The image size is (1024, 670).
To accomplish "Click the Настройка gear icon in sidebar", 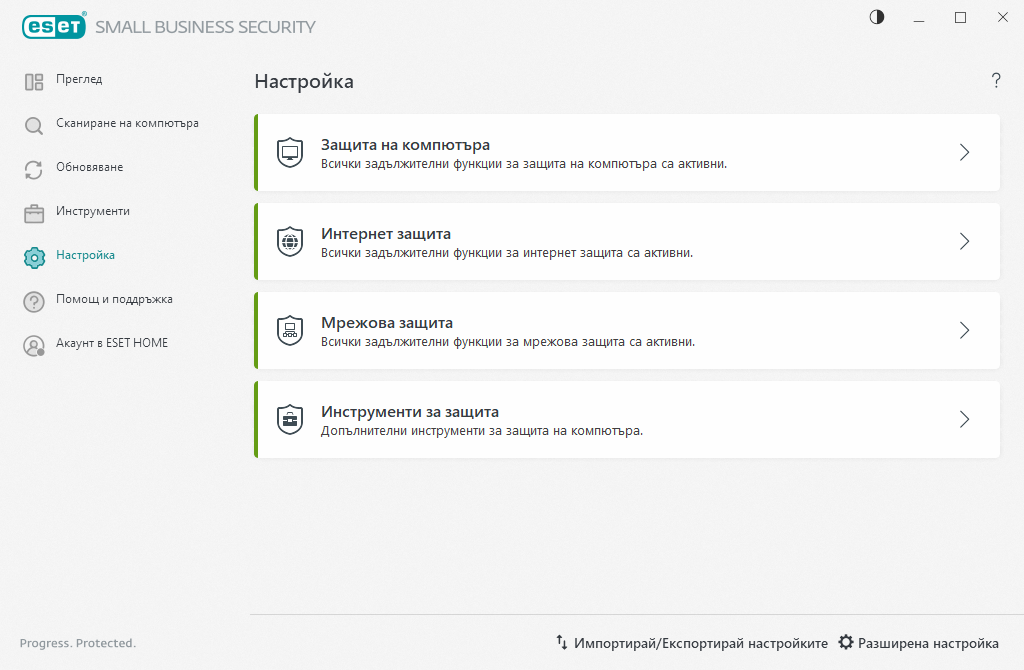I will (x=34, y=257).
